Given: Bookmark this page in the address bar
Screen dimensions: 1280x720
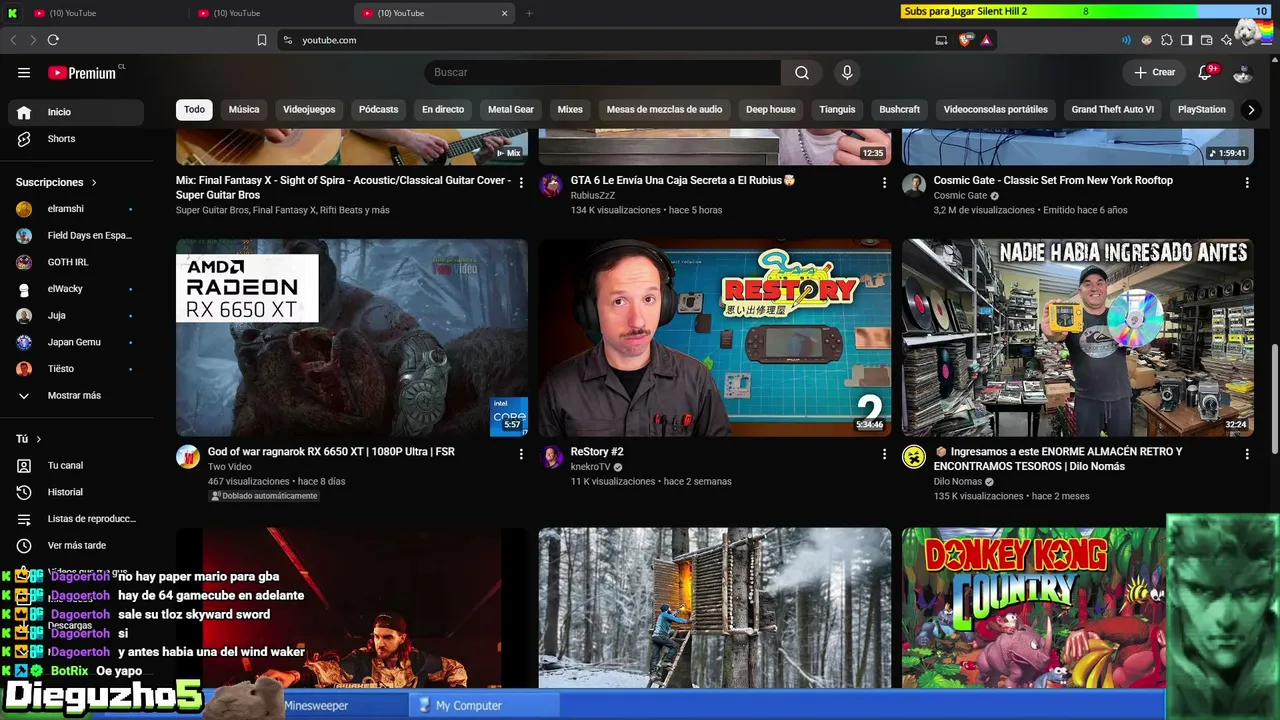Looking at the screenshot, I should click(x=262, y=40).
